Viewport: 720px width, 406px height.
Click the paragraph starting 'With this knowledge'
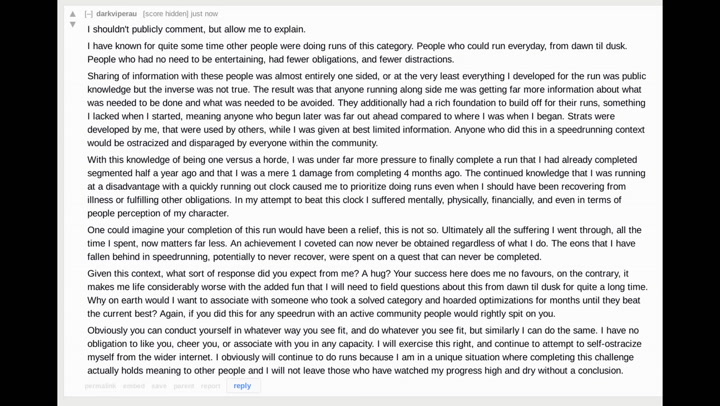[366, 186]
